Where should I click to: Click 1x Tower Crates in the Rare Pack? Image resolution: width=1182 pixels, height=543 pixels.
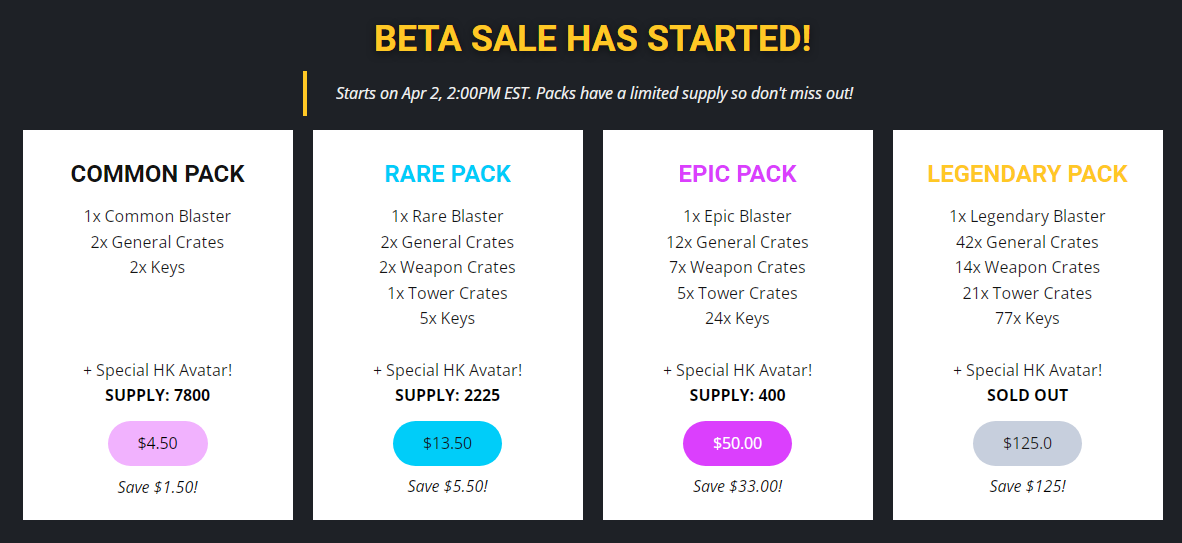pos(447,293)
